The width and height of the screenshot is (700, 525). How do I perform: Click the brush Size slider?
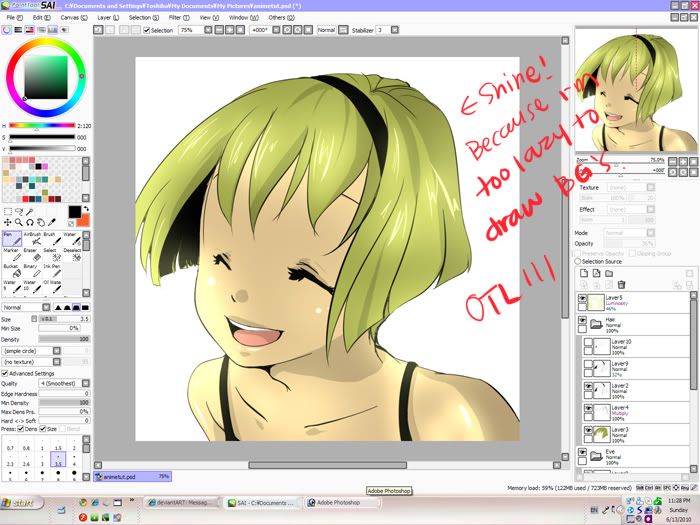tap(64, 319)
